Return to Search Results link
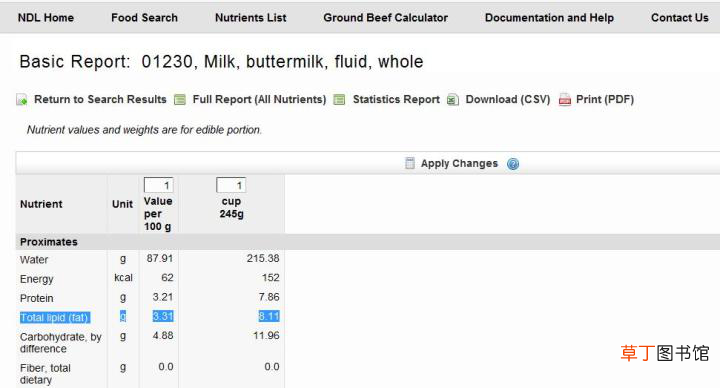The image size is (720, 388). [100, 99]
